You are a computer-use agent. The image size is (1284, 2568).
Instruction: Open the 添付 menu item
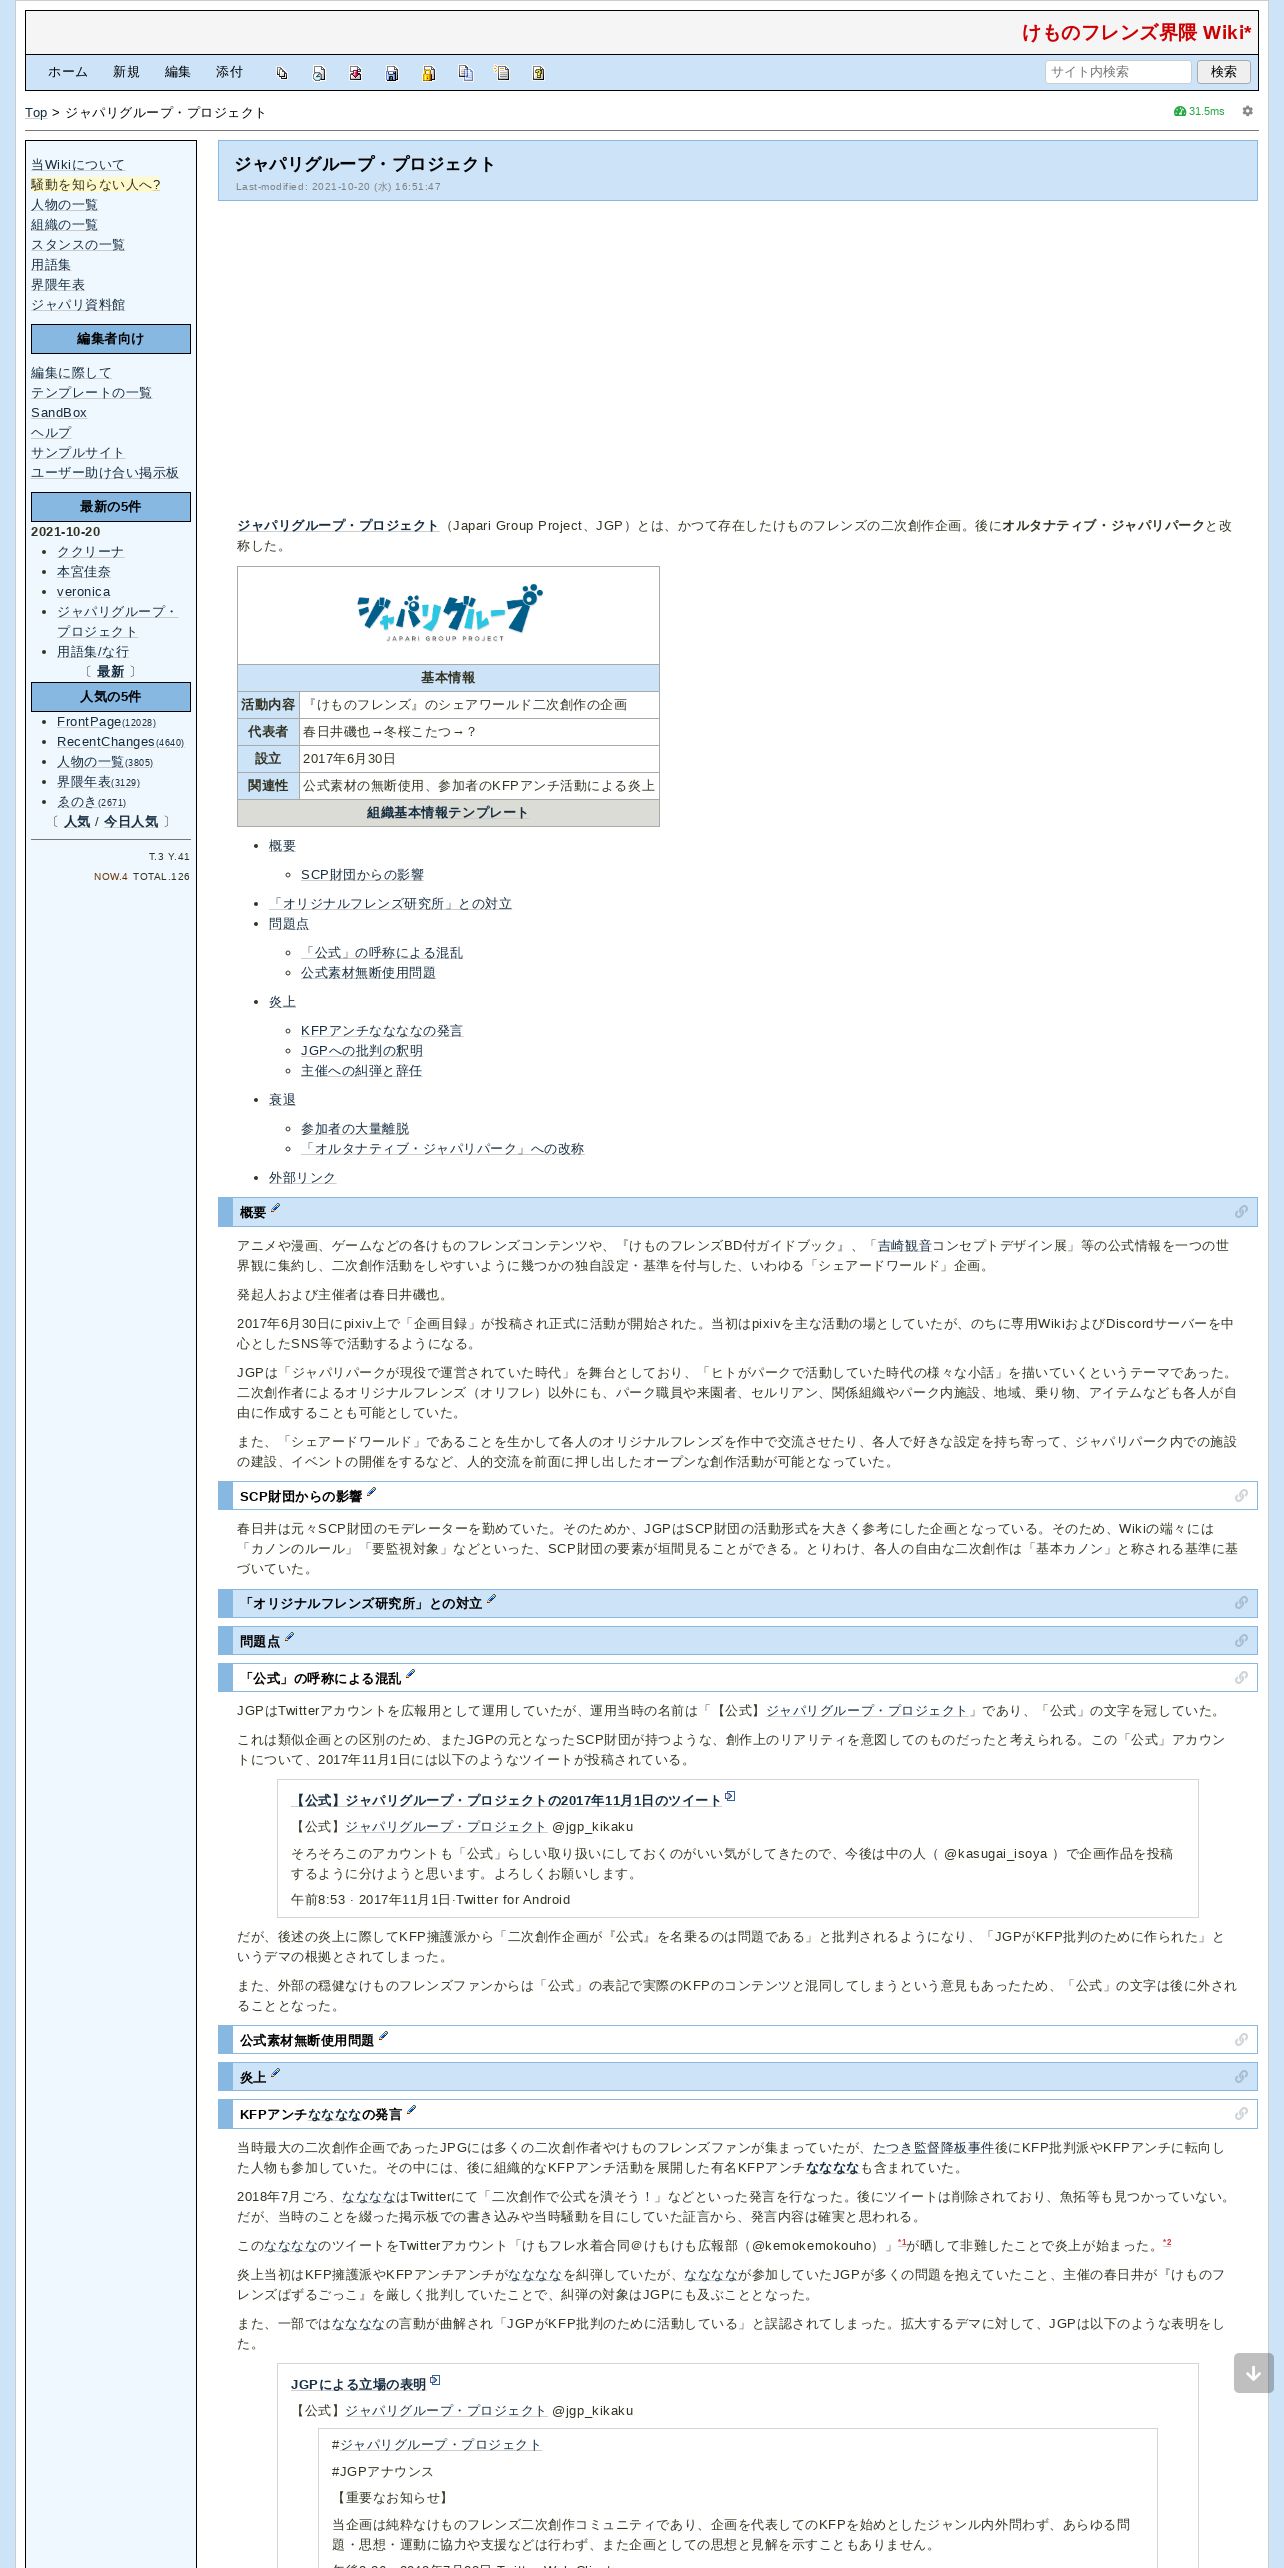pos(229,72)
